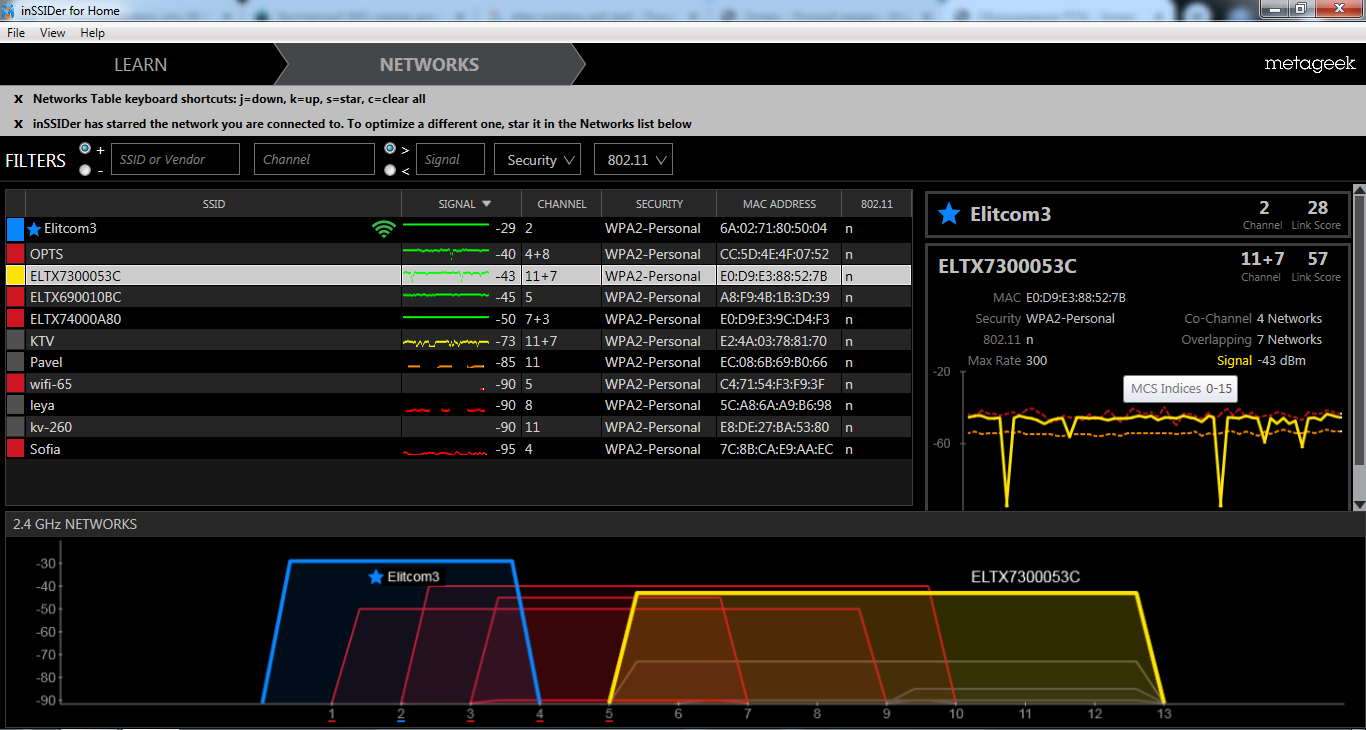1366x730 pixels.
Task: Click the metageek logo
Action: [x=1310, y=64]
